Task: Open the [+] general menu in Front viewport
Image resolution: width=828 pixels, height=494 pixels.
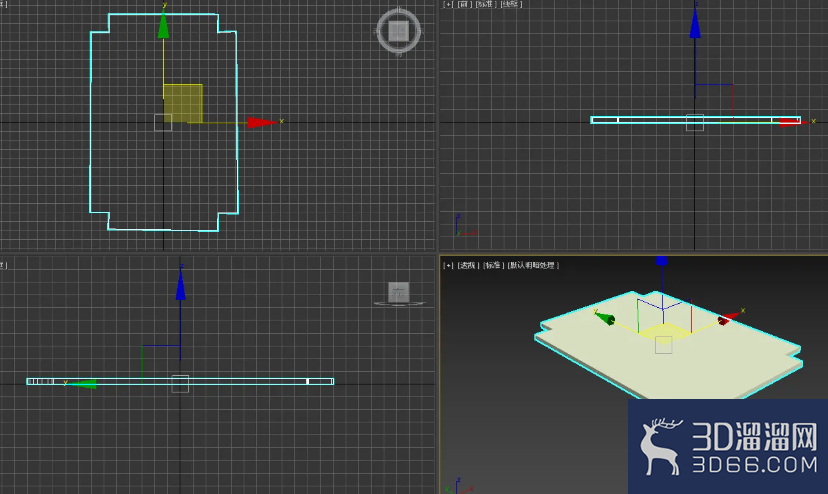Action: (448, 4)
